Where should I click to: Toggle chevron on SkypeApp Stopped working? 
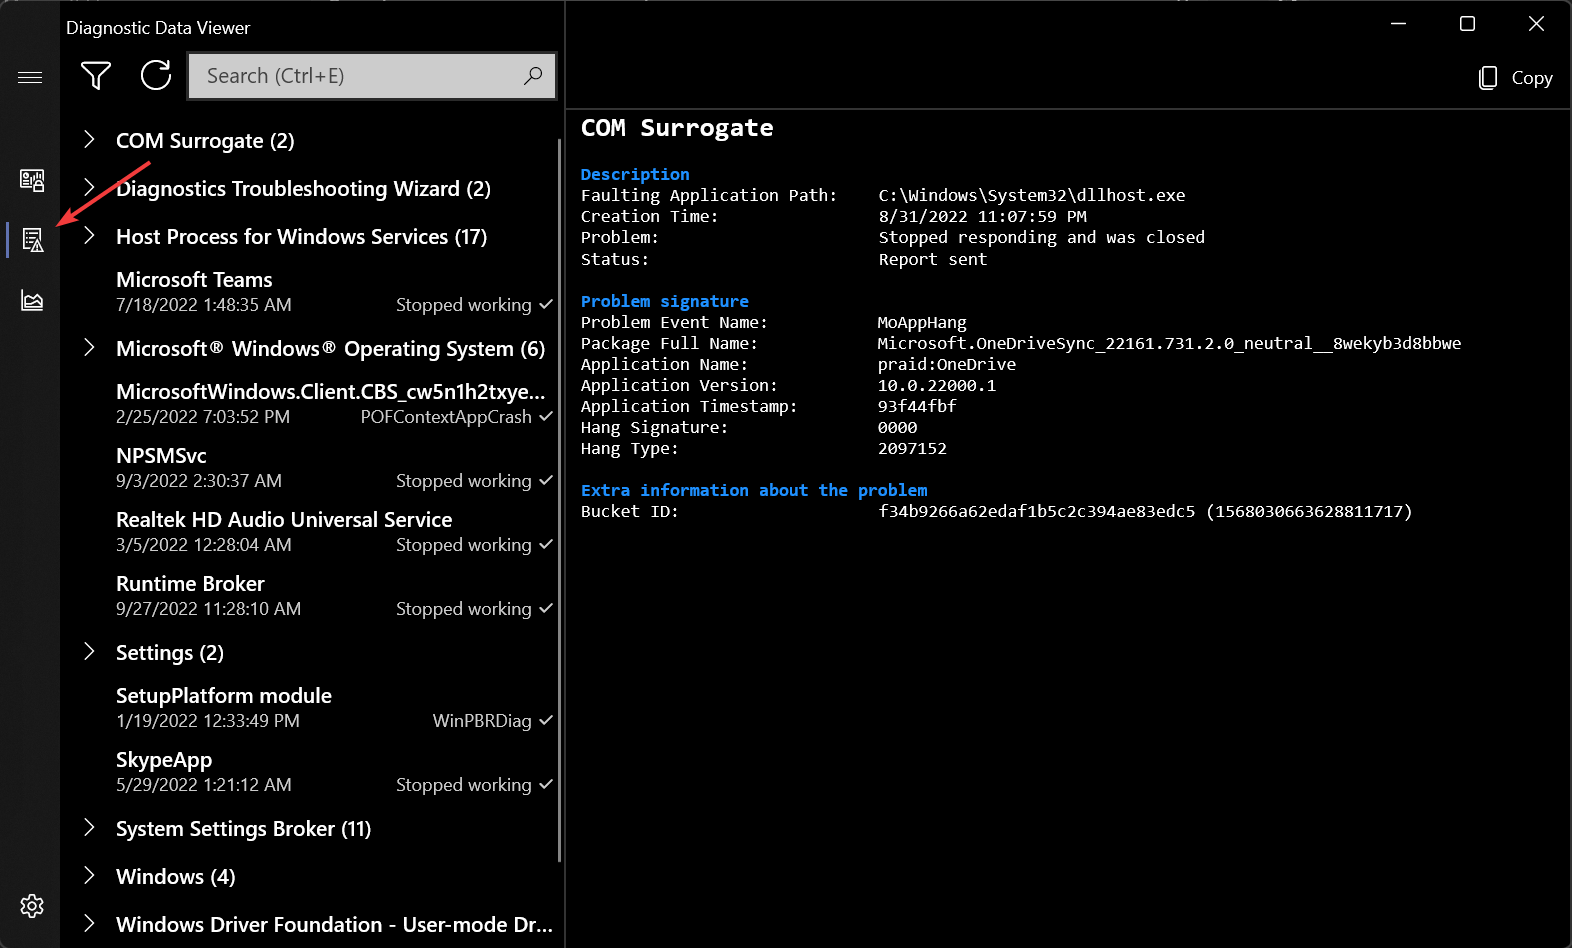[x=545, y=784]
